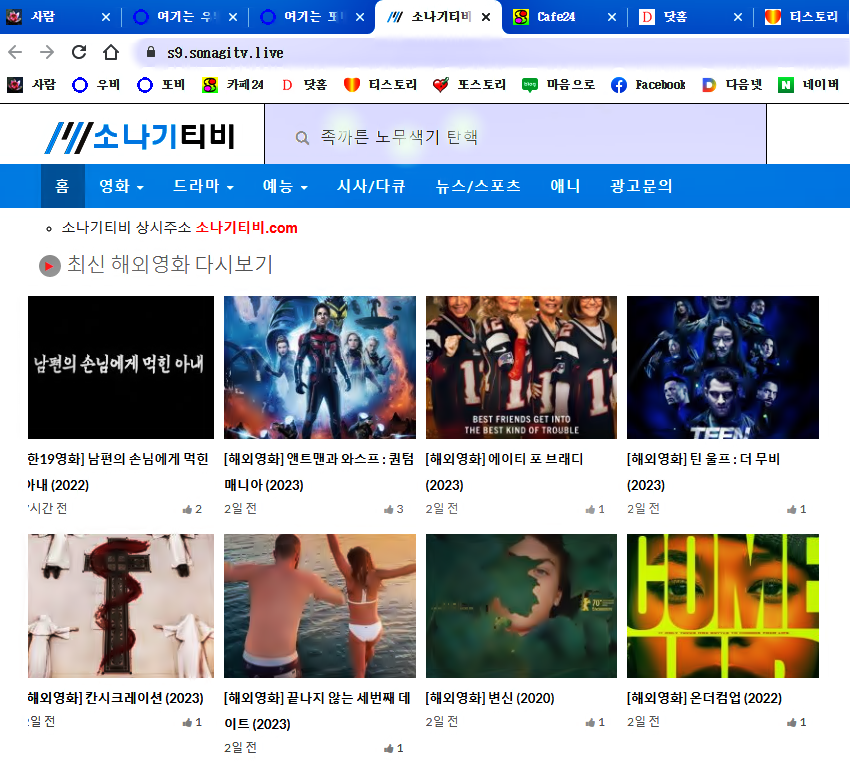Open the 80 for Brady poster thumbnail

click(521, 367)
